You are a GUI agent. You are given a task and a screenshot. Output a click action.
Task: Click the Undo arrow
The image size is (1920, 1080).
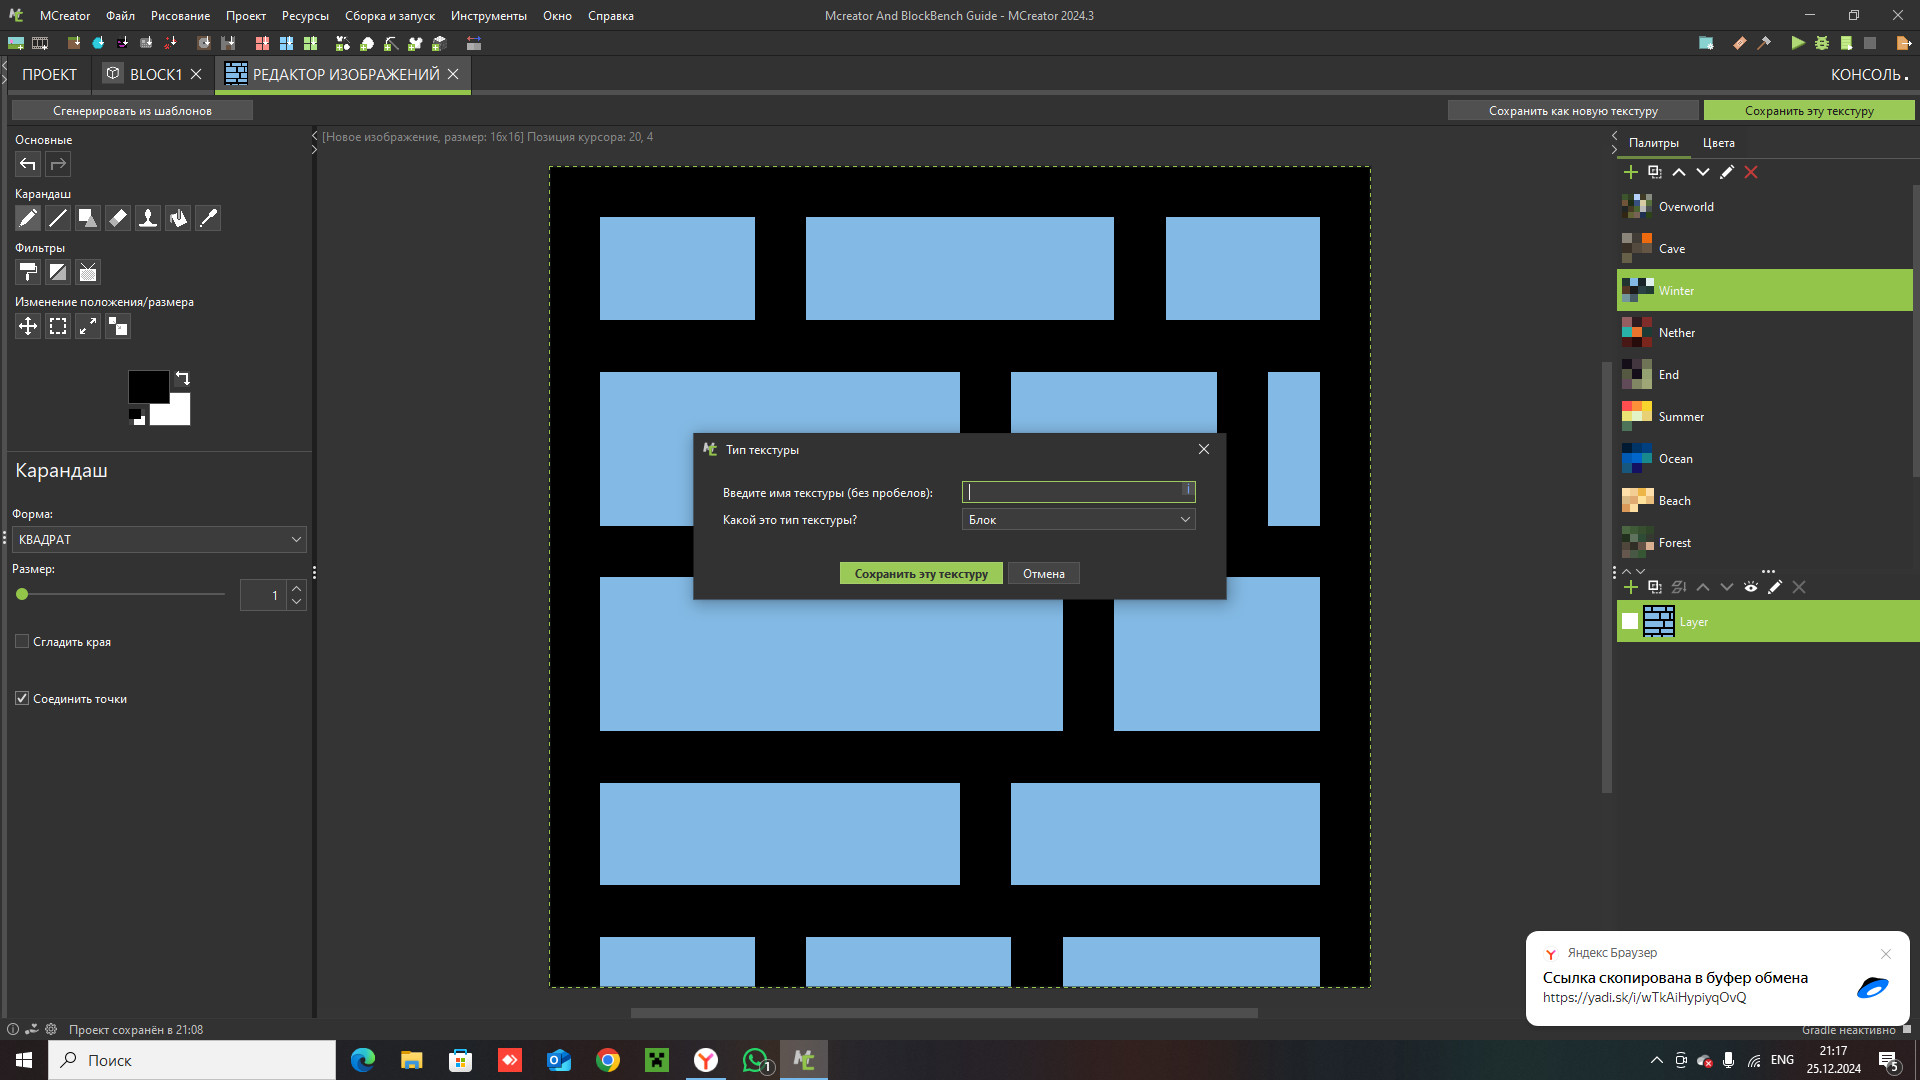tap(27, 164)
